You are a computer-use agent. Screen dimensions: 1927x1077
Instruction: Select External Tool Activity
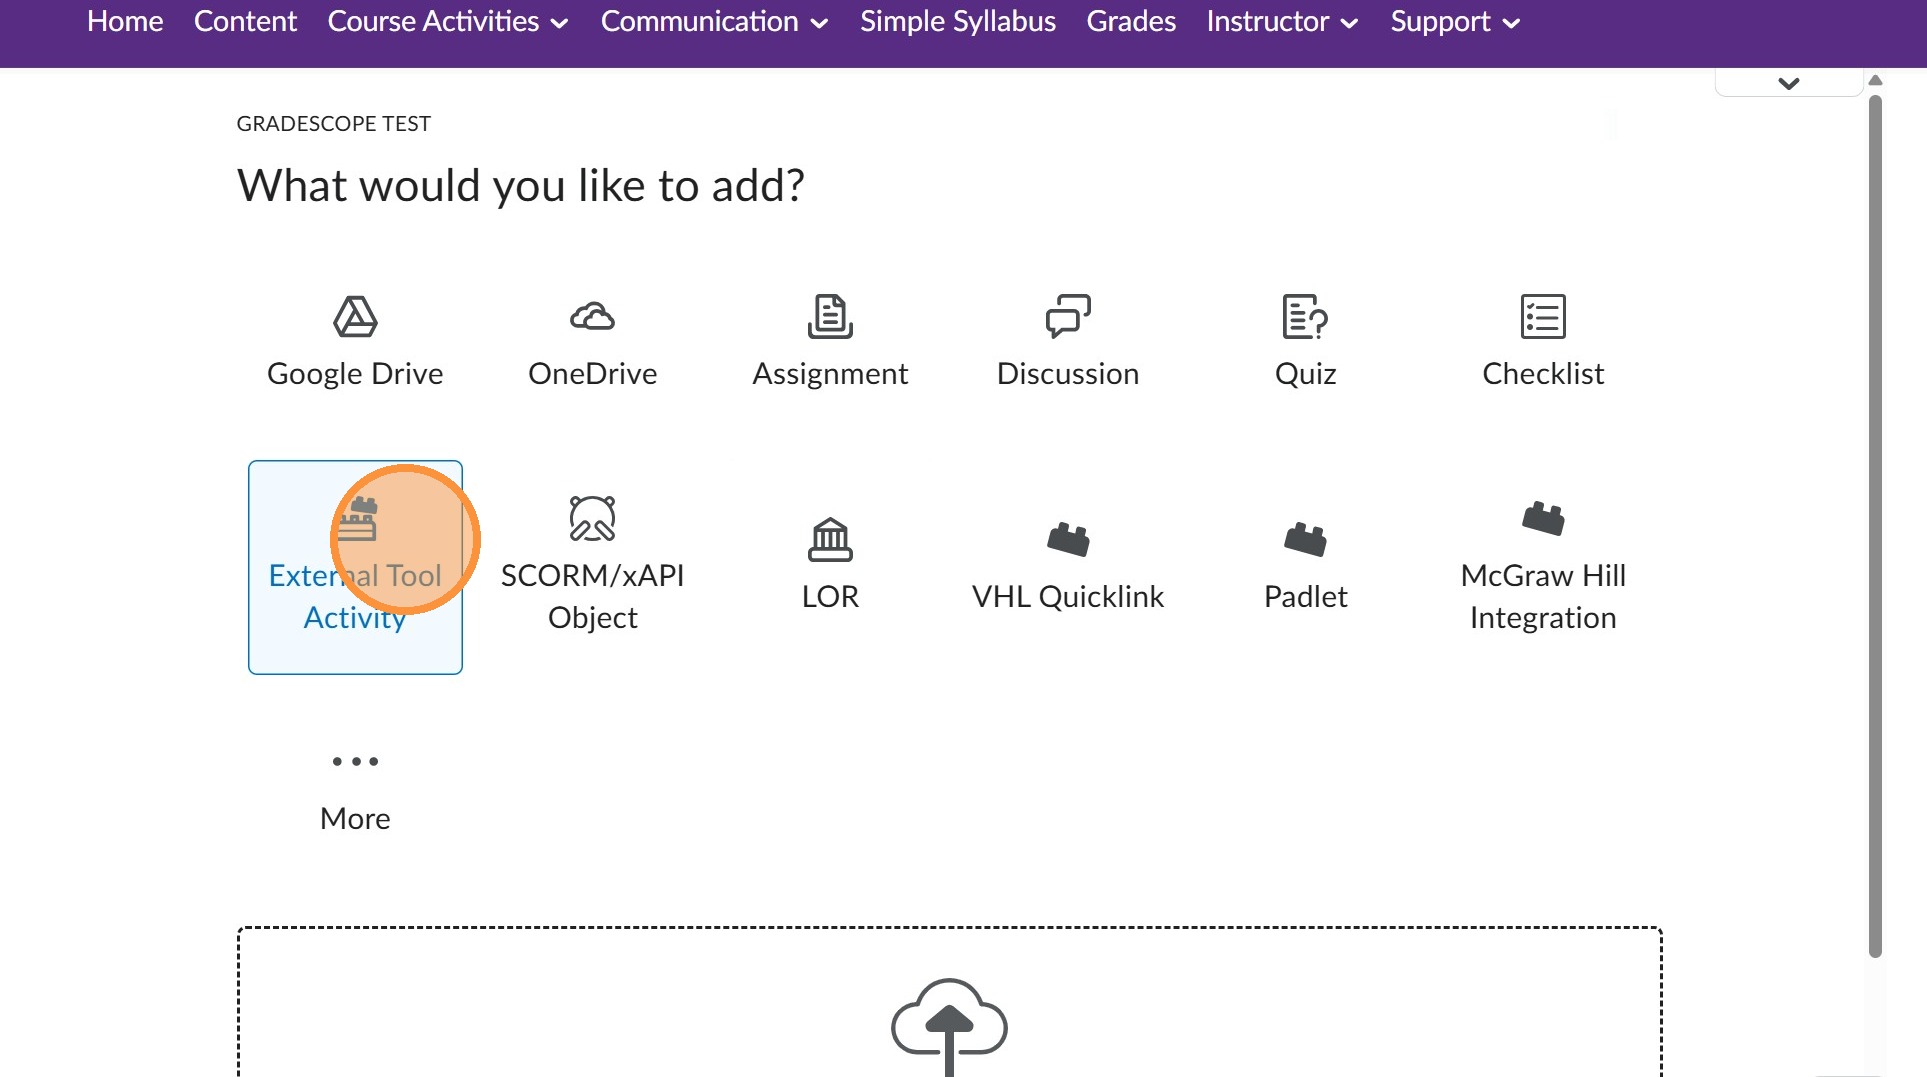tap(355, 567)
